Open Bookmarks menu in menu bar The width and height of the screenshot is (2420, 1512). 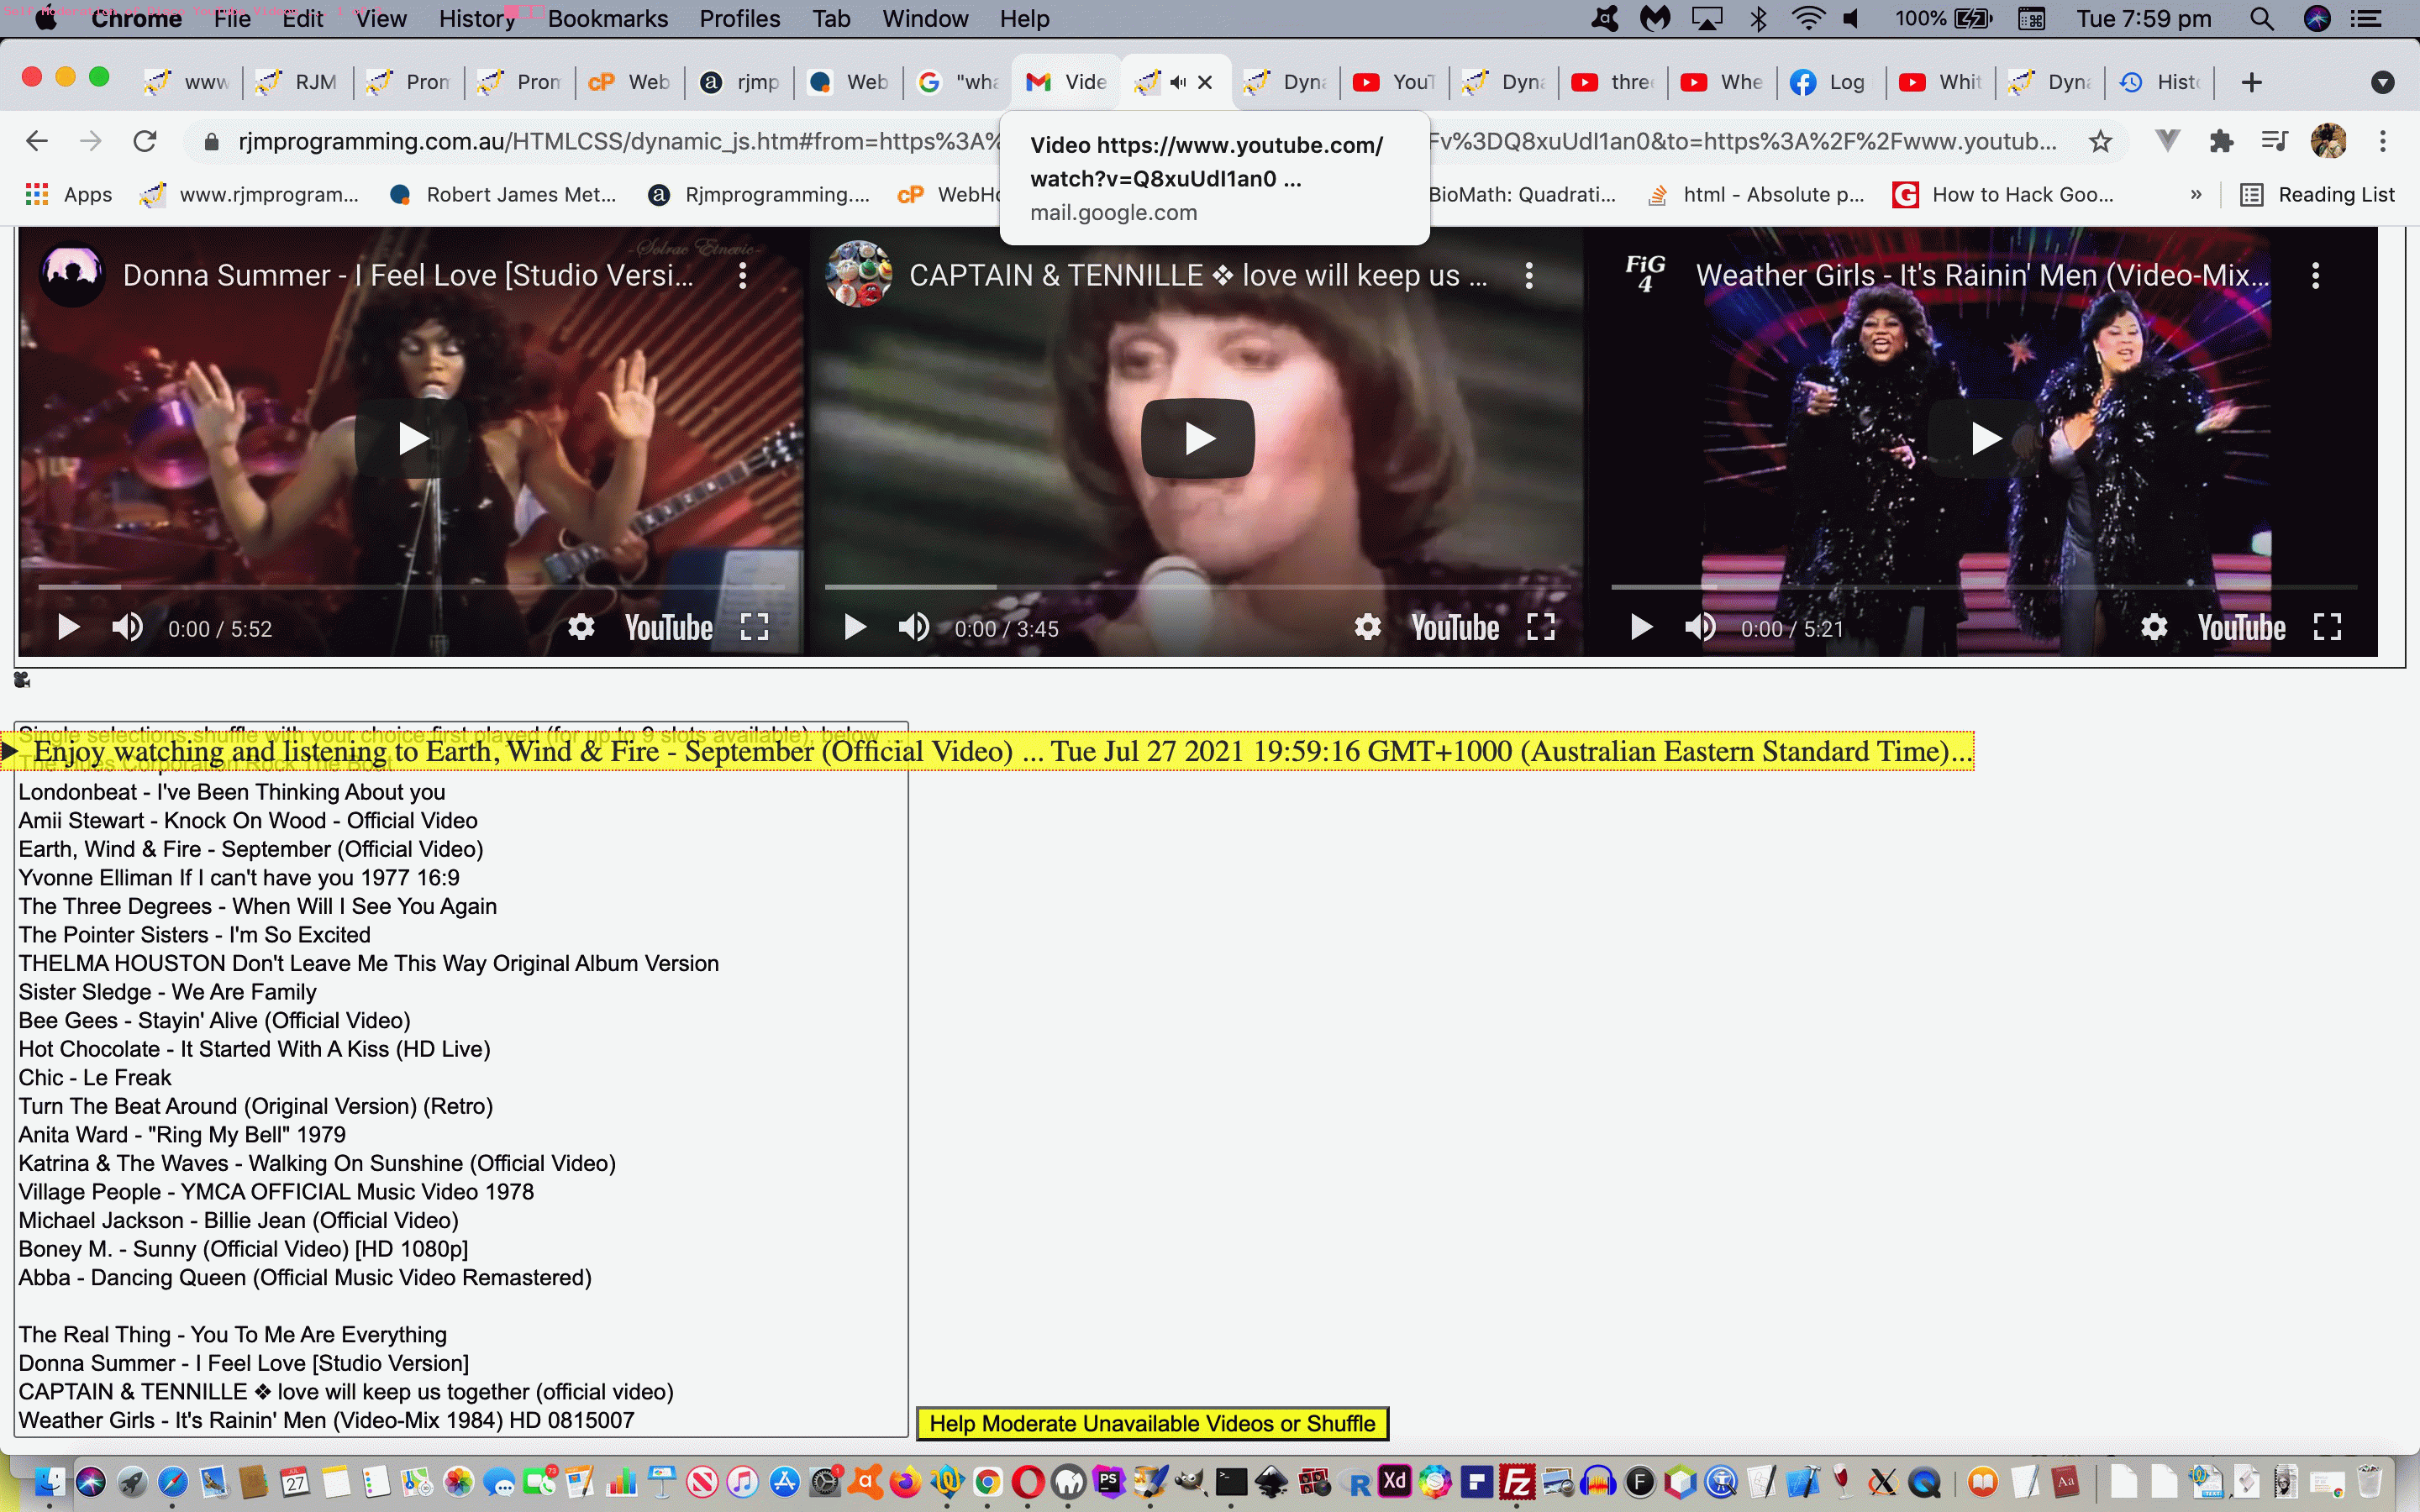click(607, 19)
